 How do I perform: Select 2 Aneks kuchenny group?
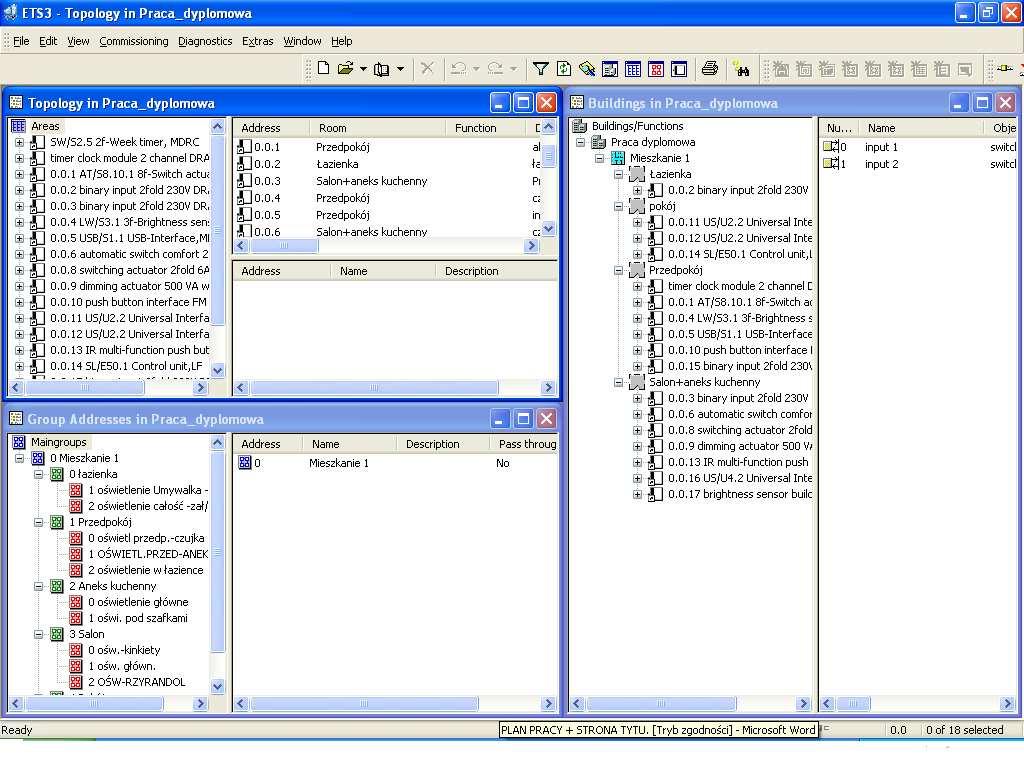(x=113, y=586)
